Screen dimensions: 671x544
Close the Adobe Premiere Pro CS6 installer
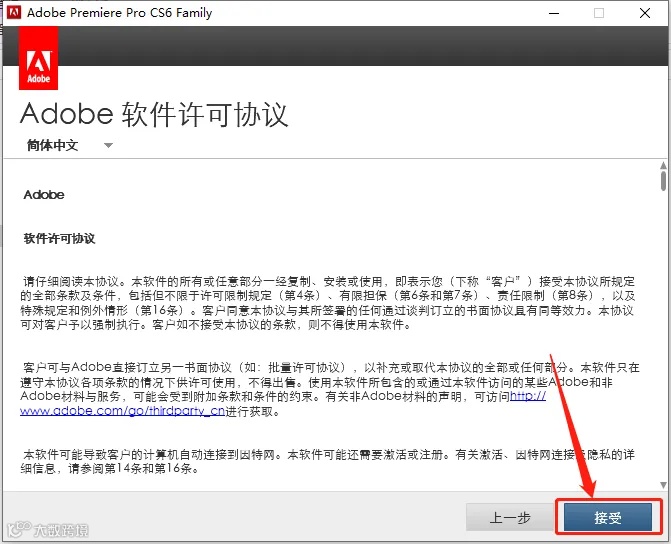(645, 13)
